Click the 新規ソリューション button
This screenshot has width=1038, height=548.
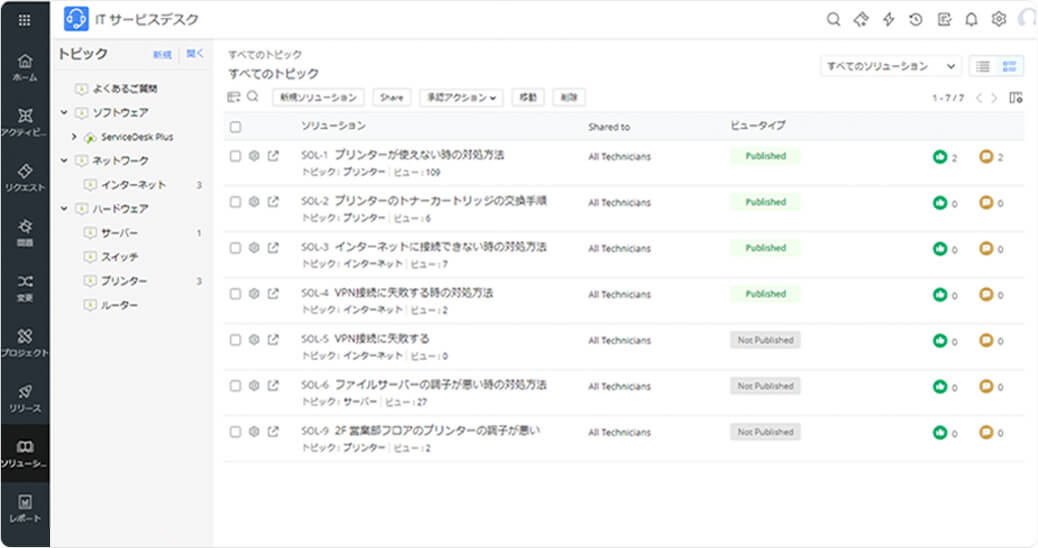[318, 97]
